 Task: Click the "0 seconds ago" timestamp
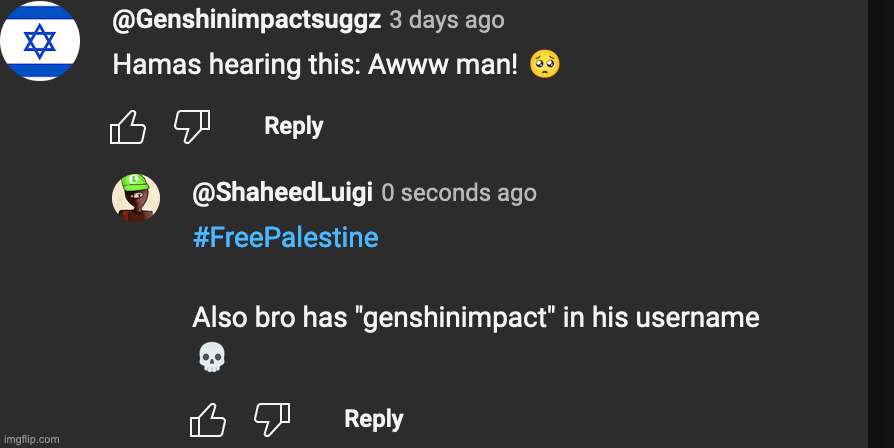click(x=459, y=192)
